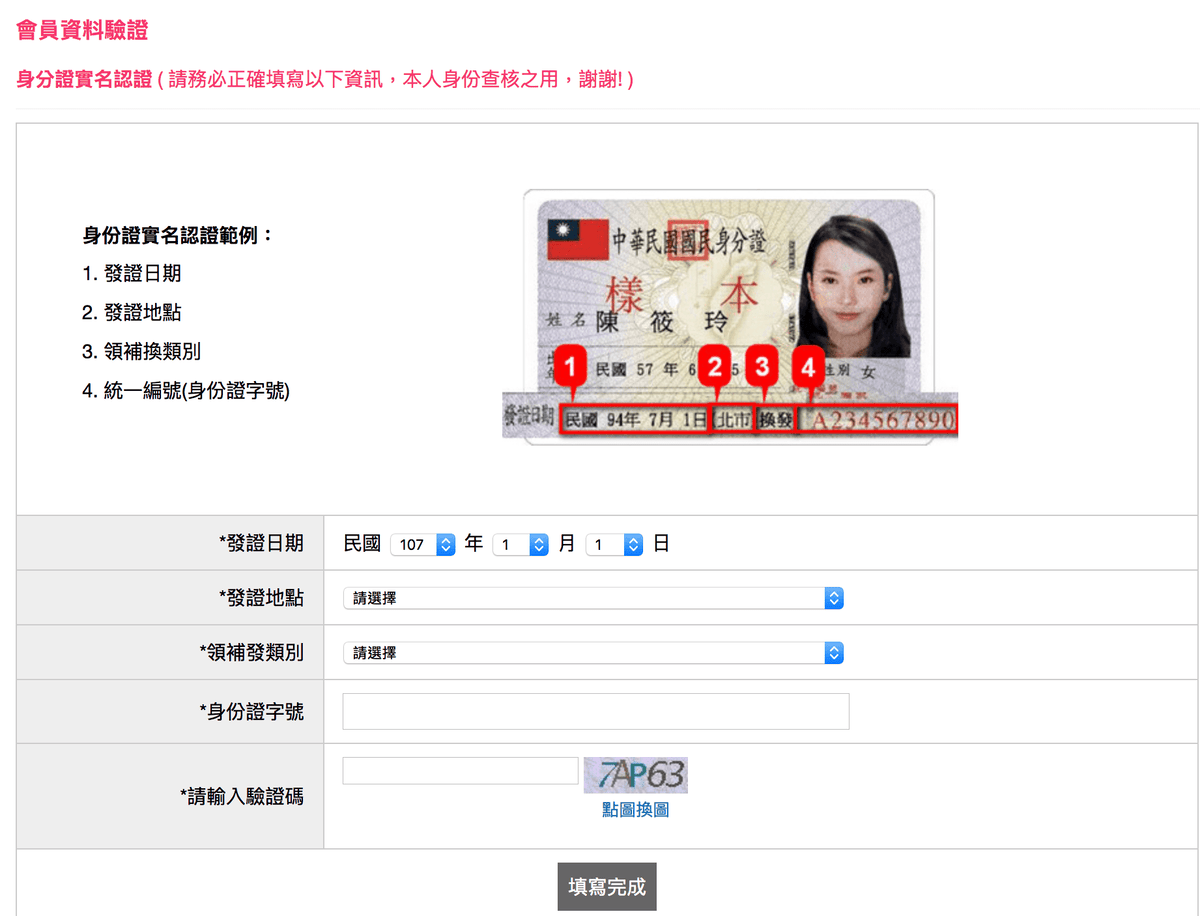Click the highlighted 民國 94年 7月 1日 date box
The image size is (1200, 916).
tap(635, 420)
